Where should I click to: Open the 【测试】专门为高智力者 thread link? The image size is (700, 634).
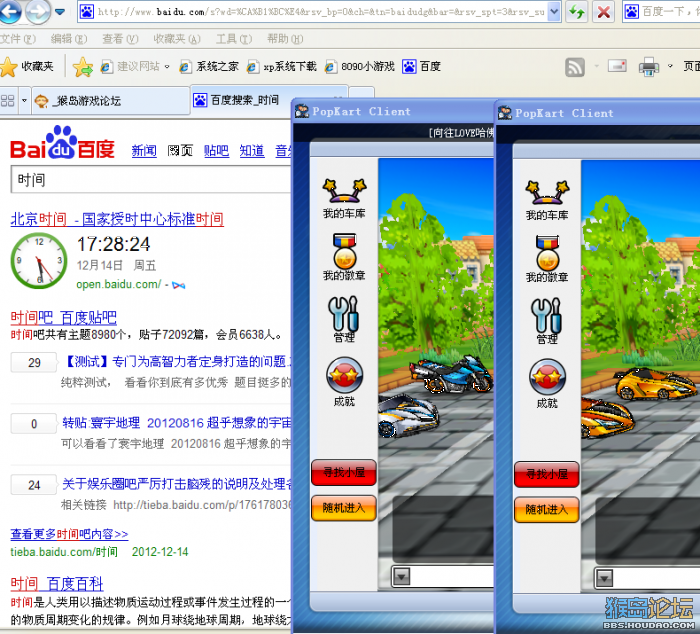pos(178,362)
